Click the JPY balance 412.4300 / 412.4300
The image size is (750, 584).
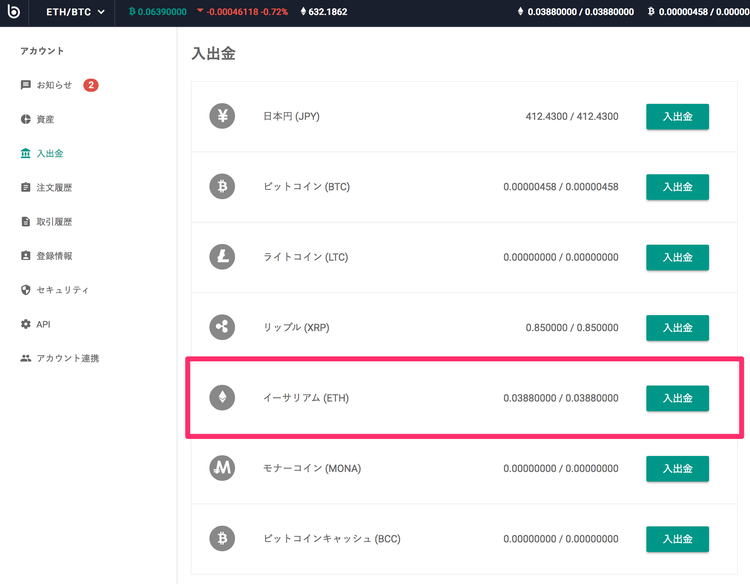[x=572, y=116]
